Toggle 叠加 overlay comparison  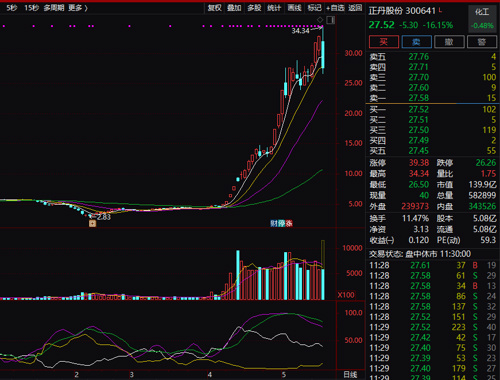(x=234, y=8)
